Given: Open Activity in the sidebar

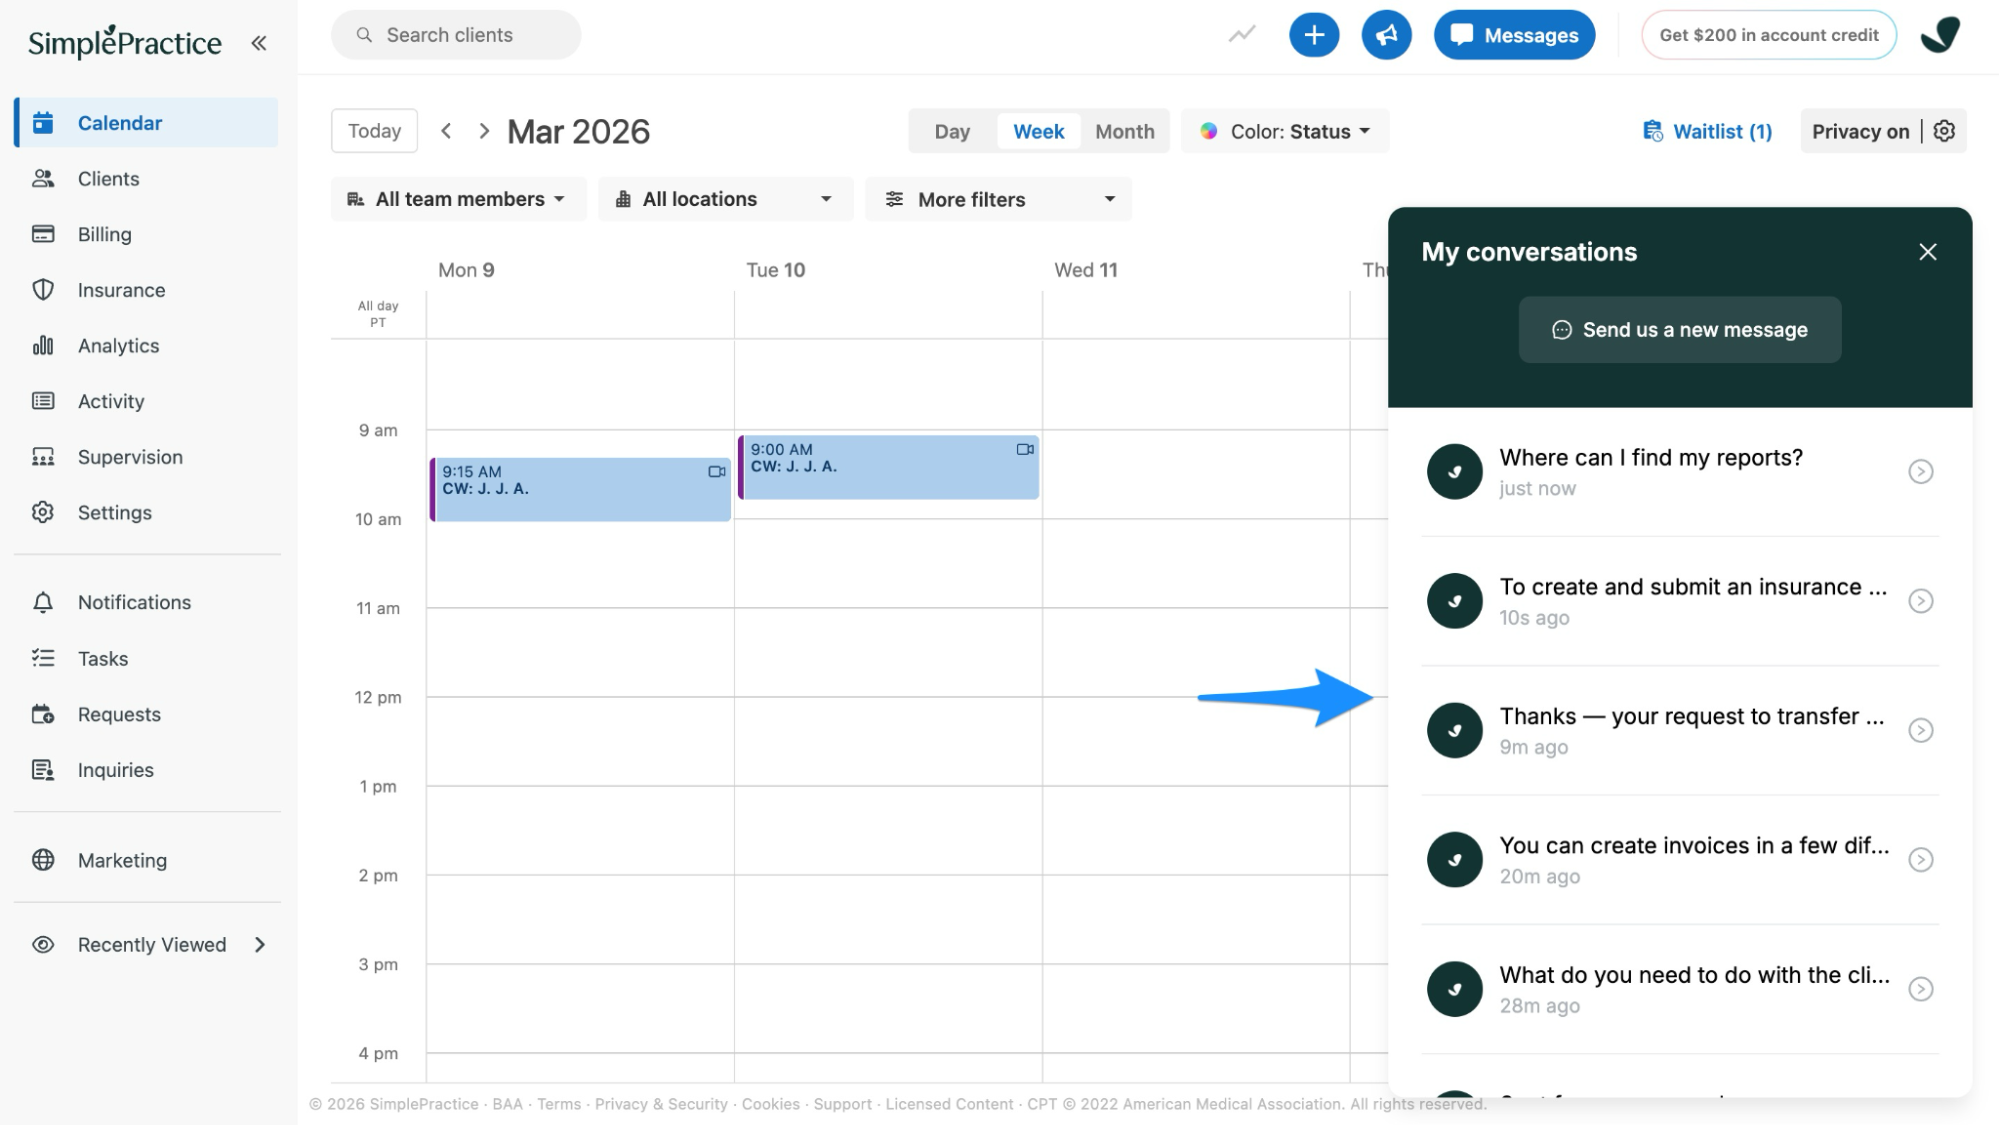Looking at the screenshot, I should point(146,401).
